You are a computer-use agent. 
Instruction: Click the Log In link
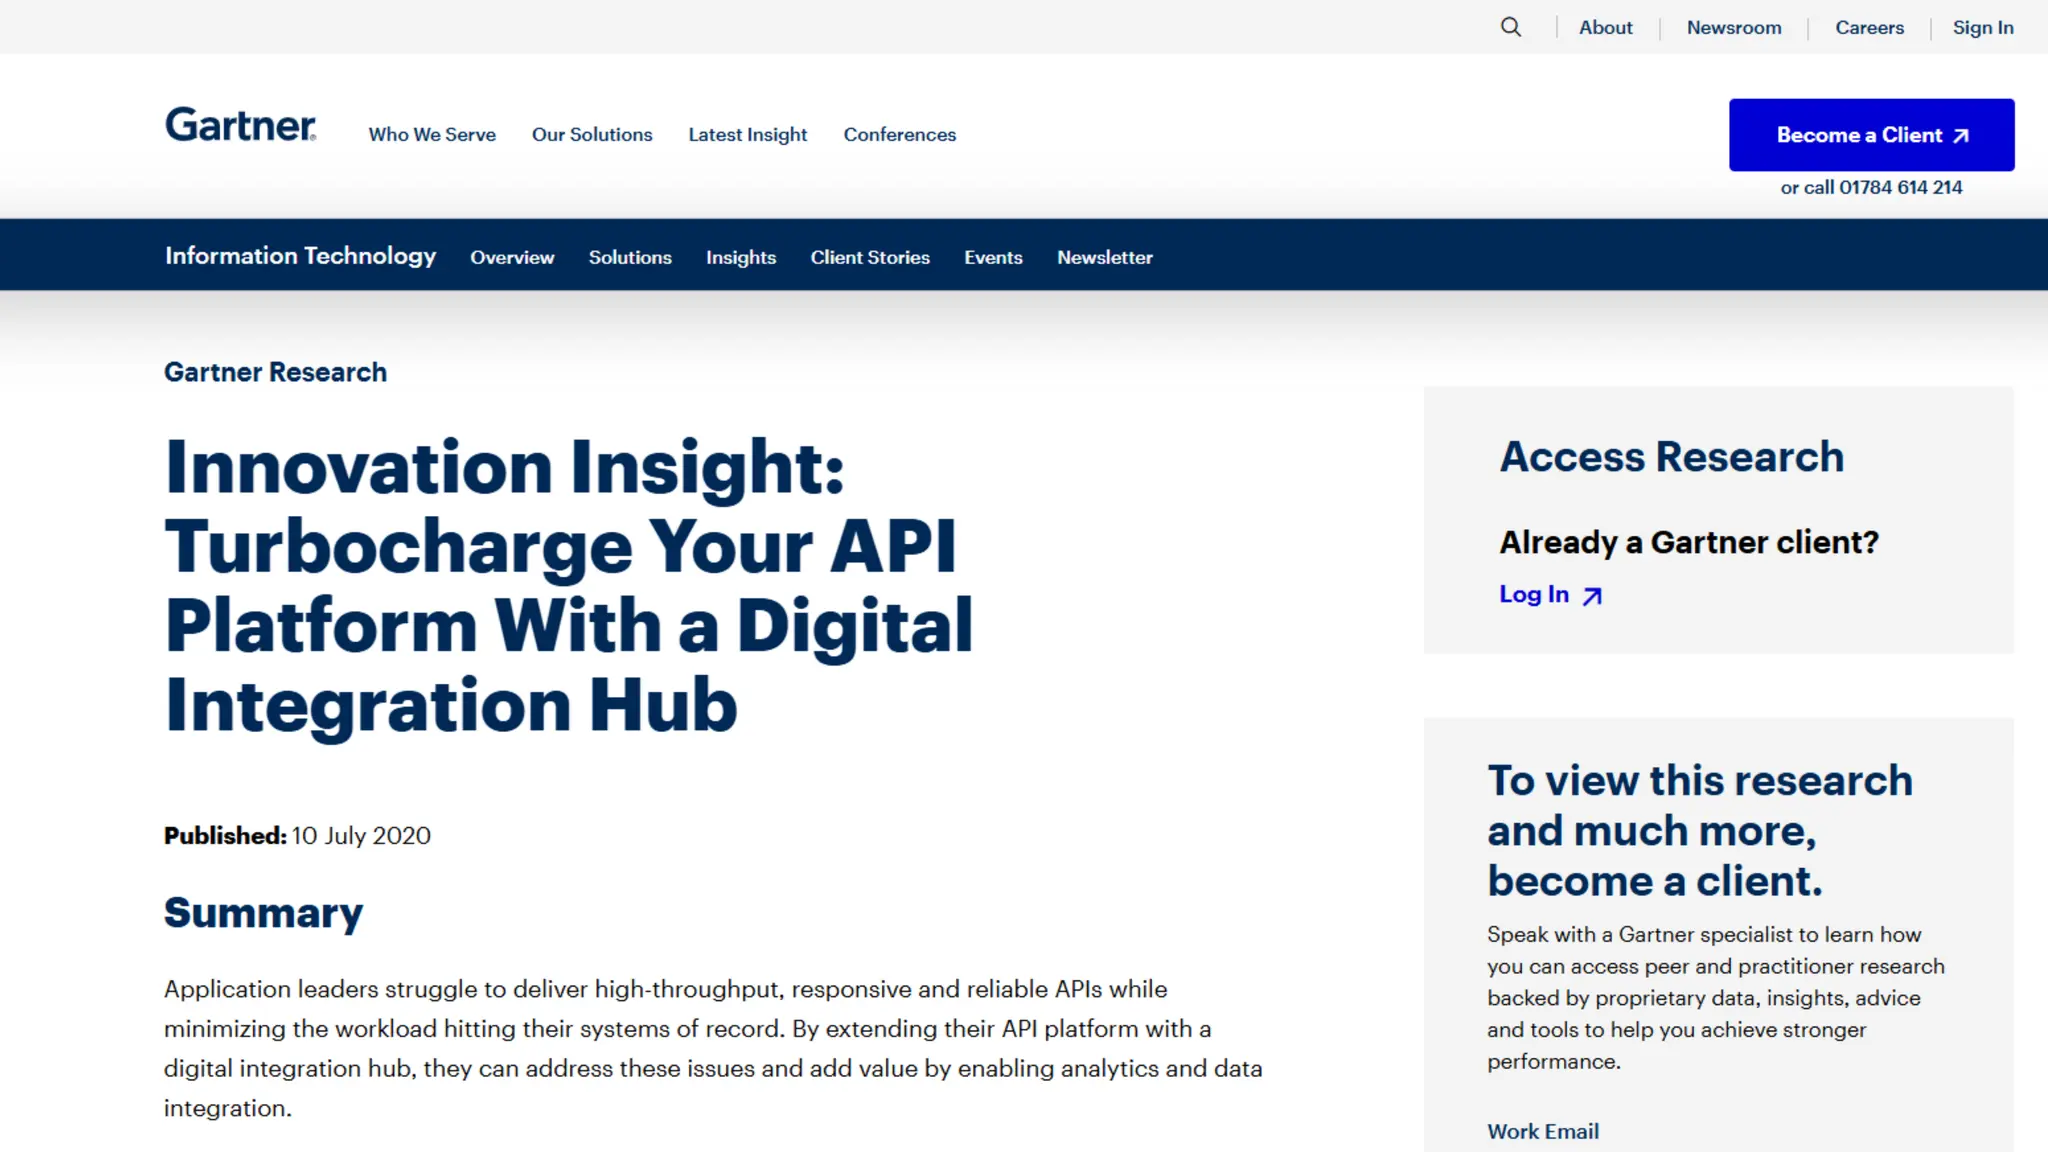1534,594
